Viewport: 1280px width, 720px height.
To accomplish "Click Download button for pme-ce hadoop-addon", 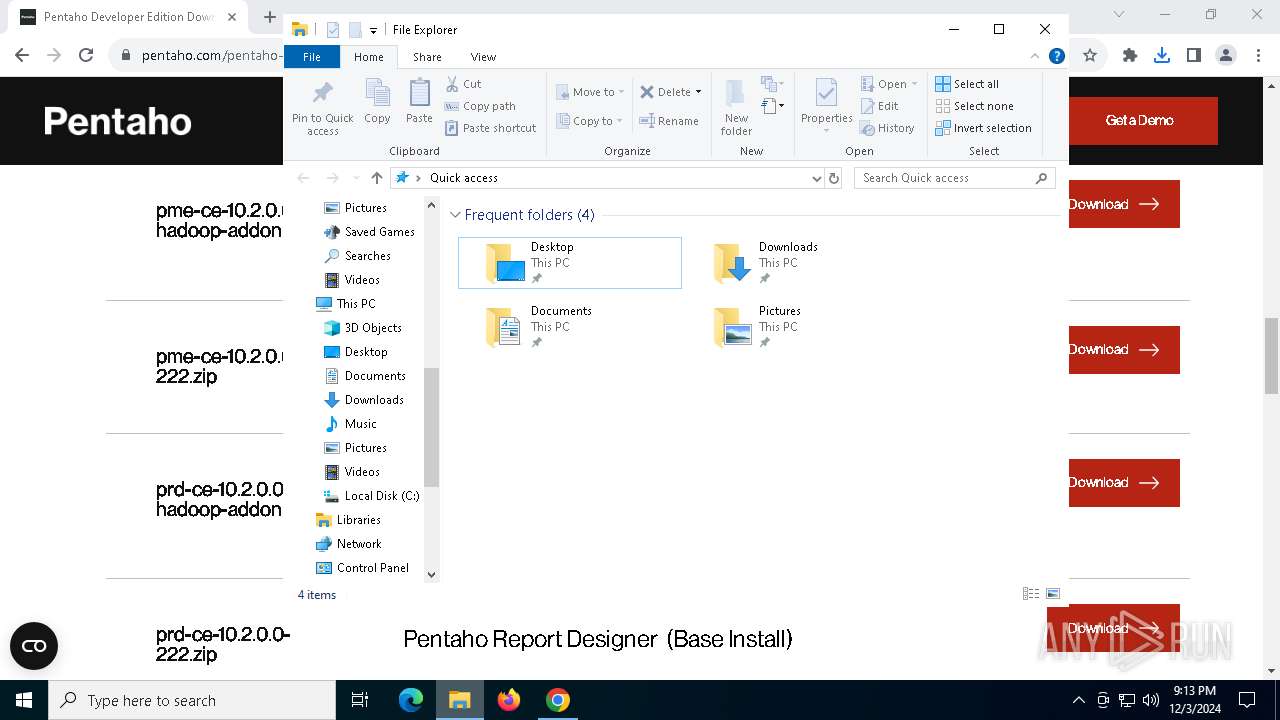I will pos(1124,204).
